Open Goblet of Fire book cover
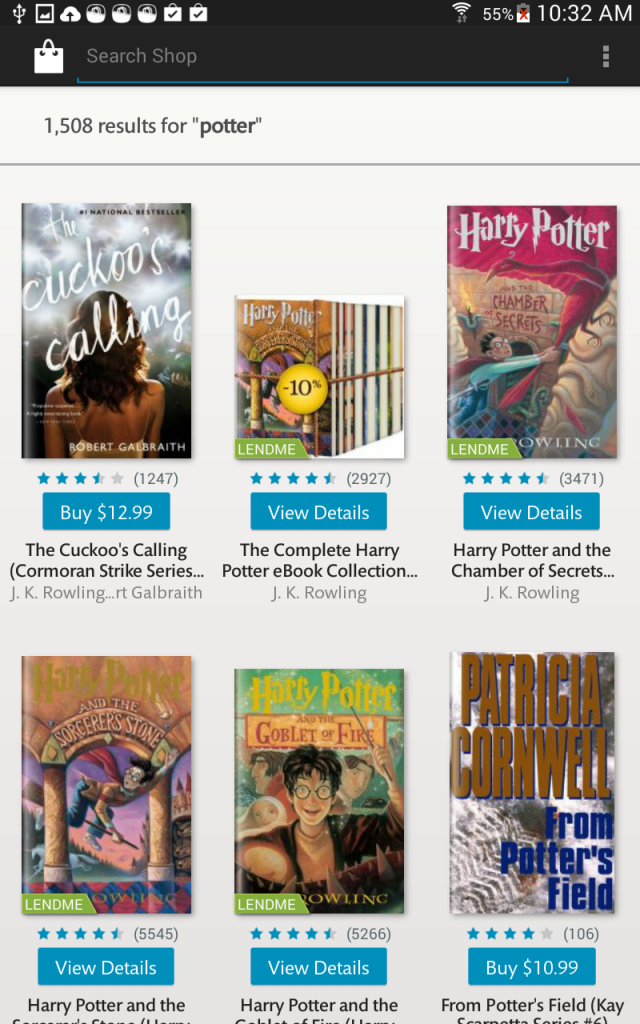The height and width of the screenshot is (1024, 640). (319, 791)
